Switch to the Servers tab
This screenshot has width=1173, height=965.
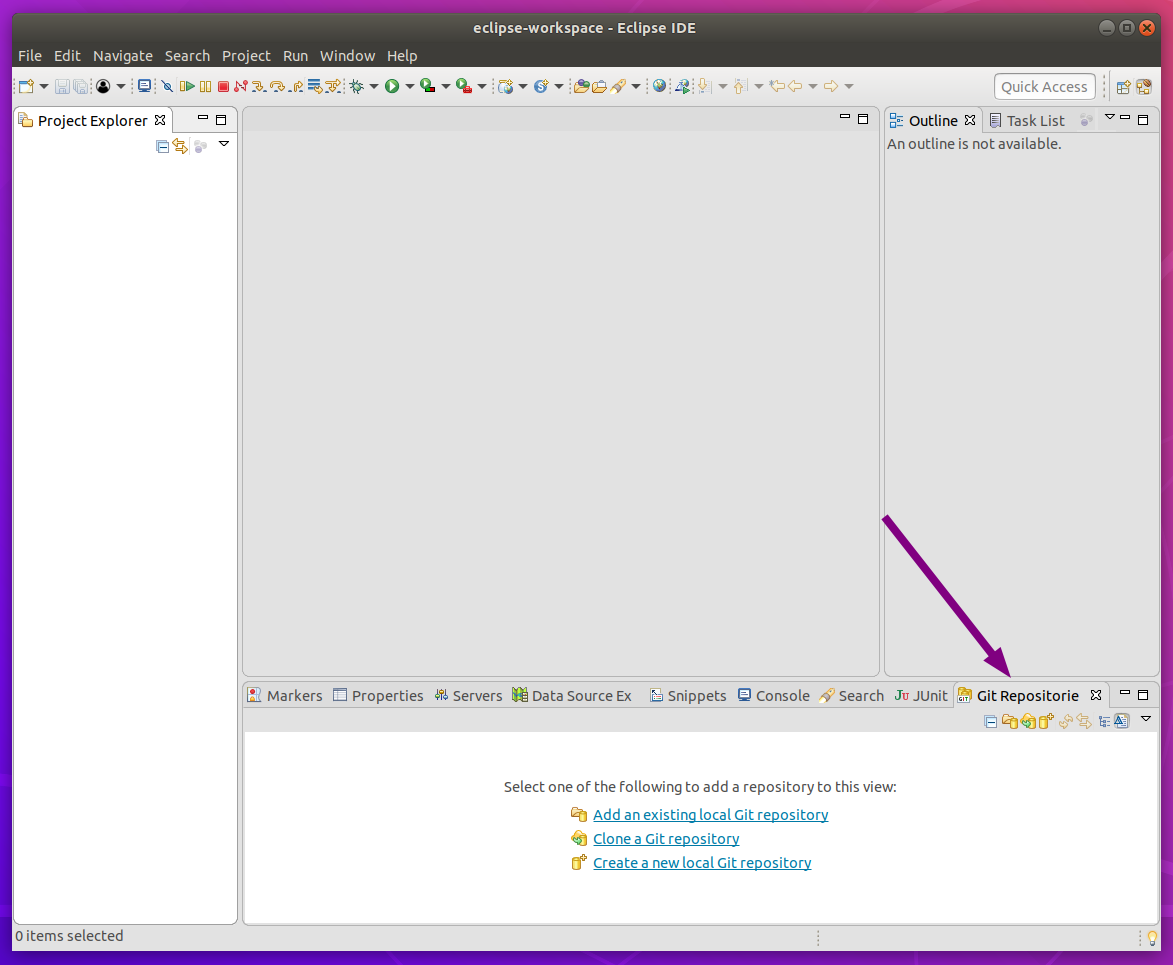click(468, 696)
